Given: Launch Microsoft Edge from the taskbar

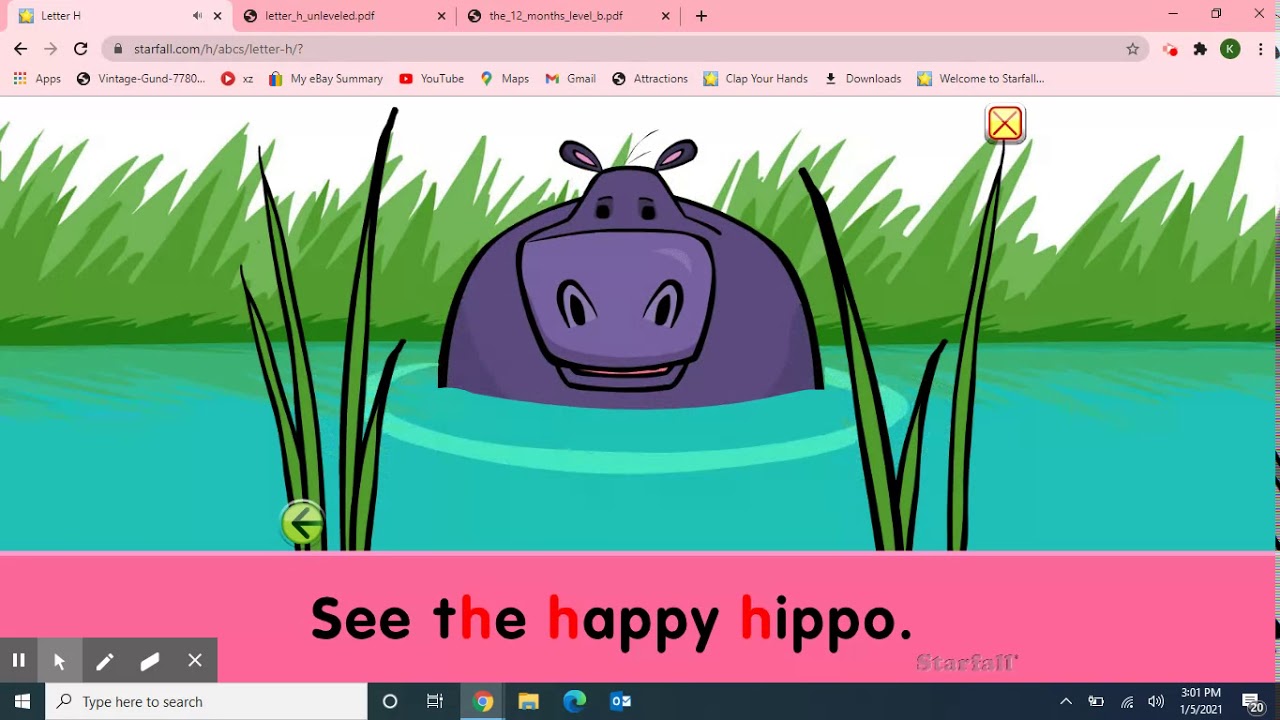Looking at the screenshot, I should coord(574,701).
